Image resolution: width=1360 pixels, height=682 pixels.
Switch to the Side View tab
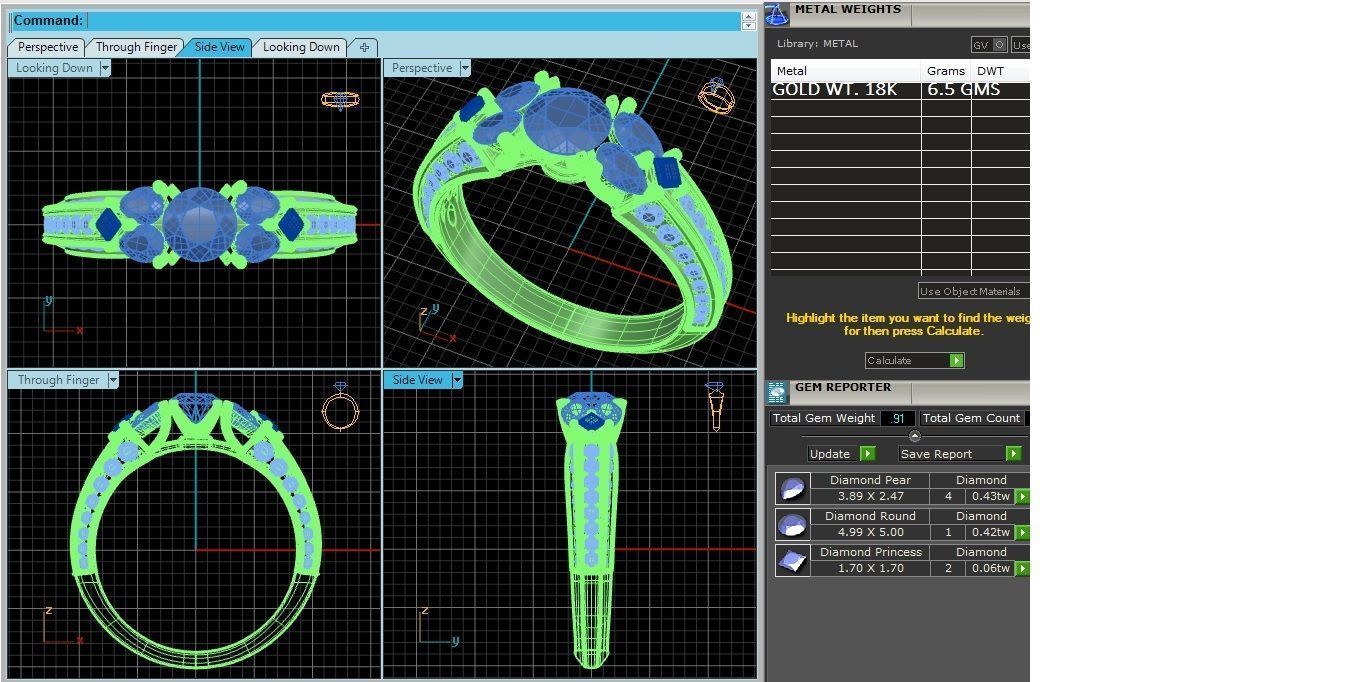coord(219,47)
